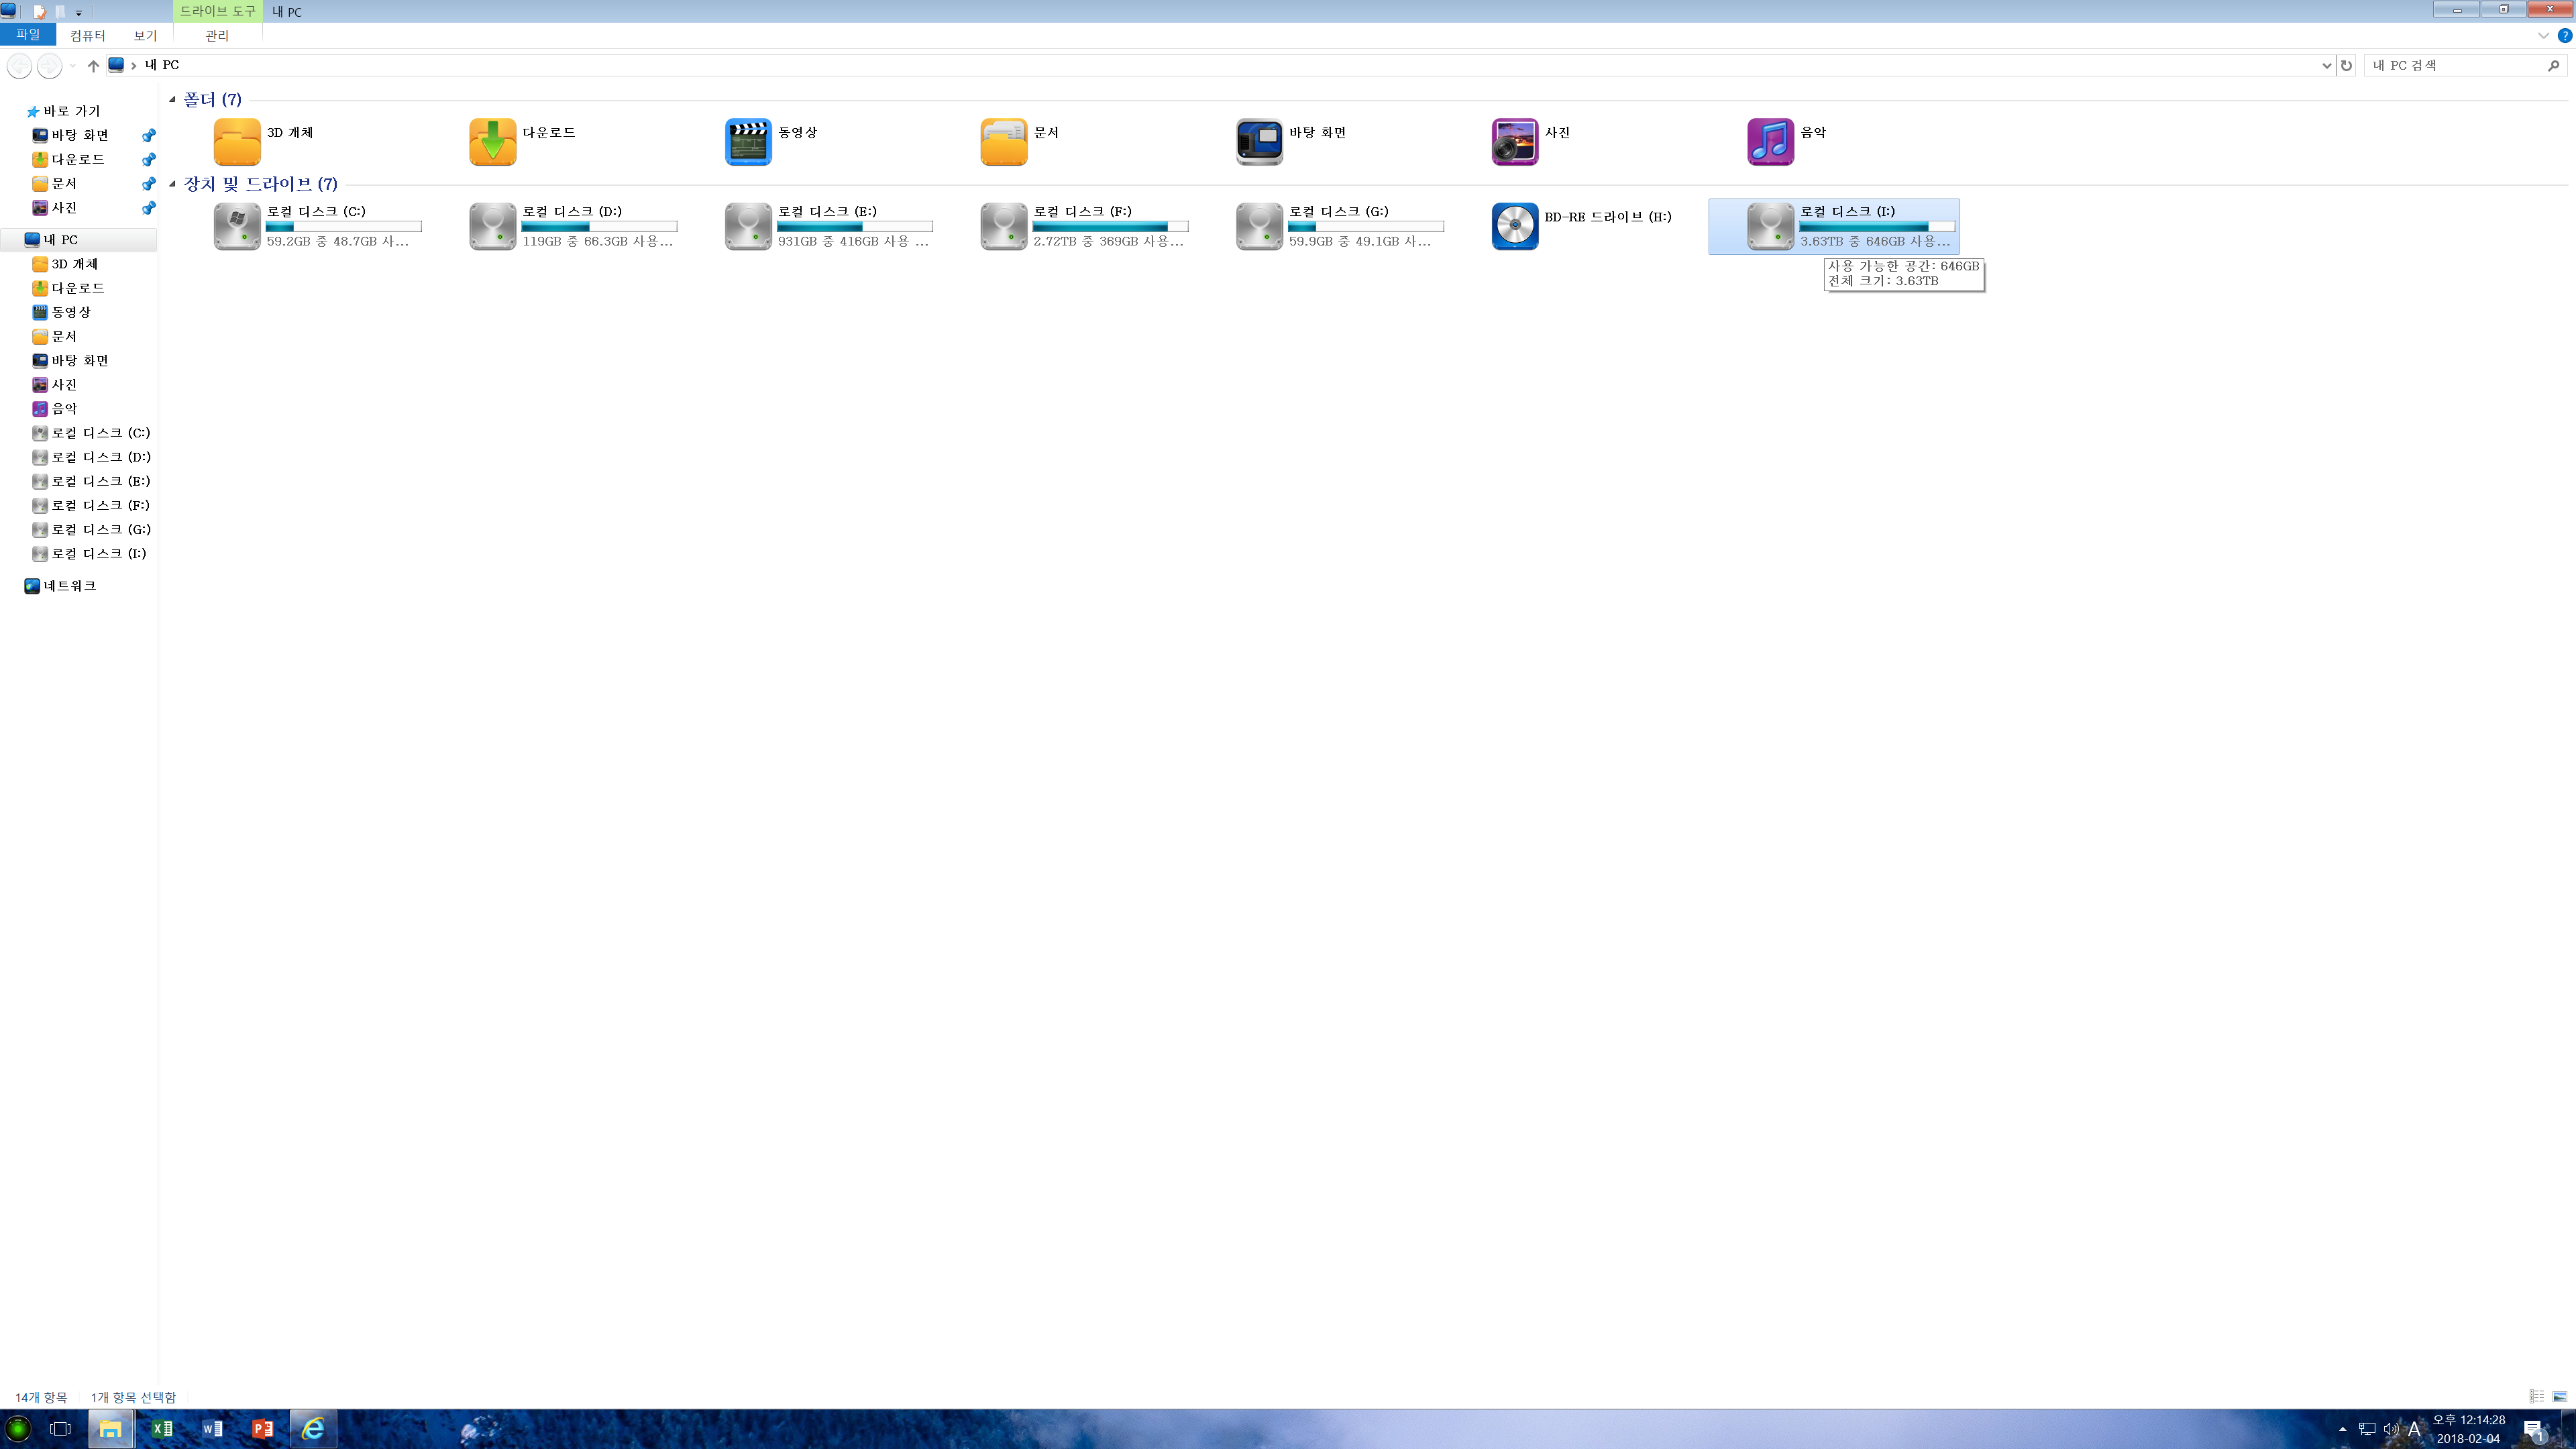
Task: Select 로컬 디스크 (C:) drive icon
Action: point(237,226)
